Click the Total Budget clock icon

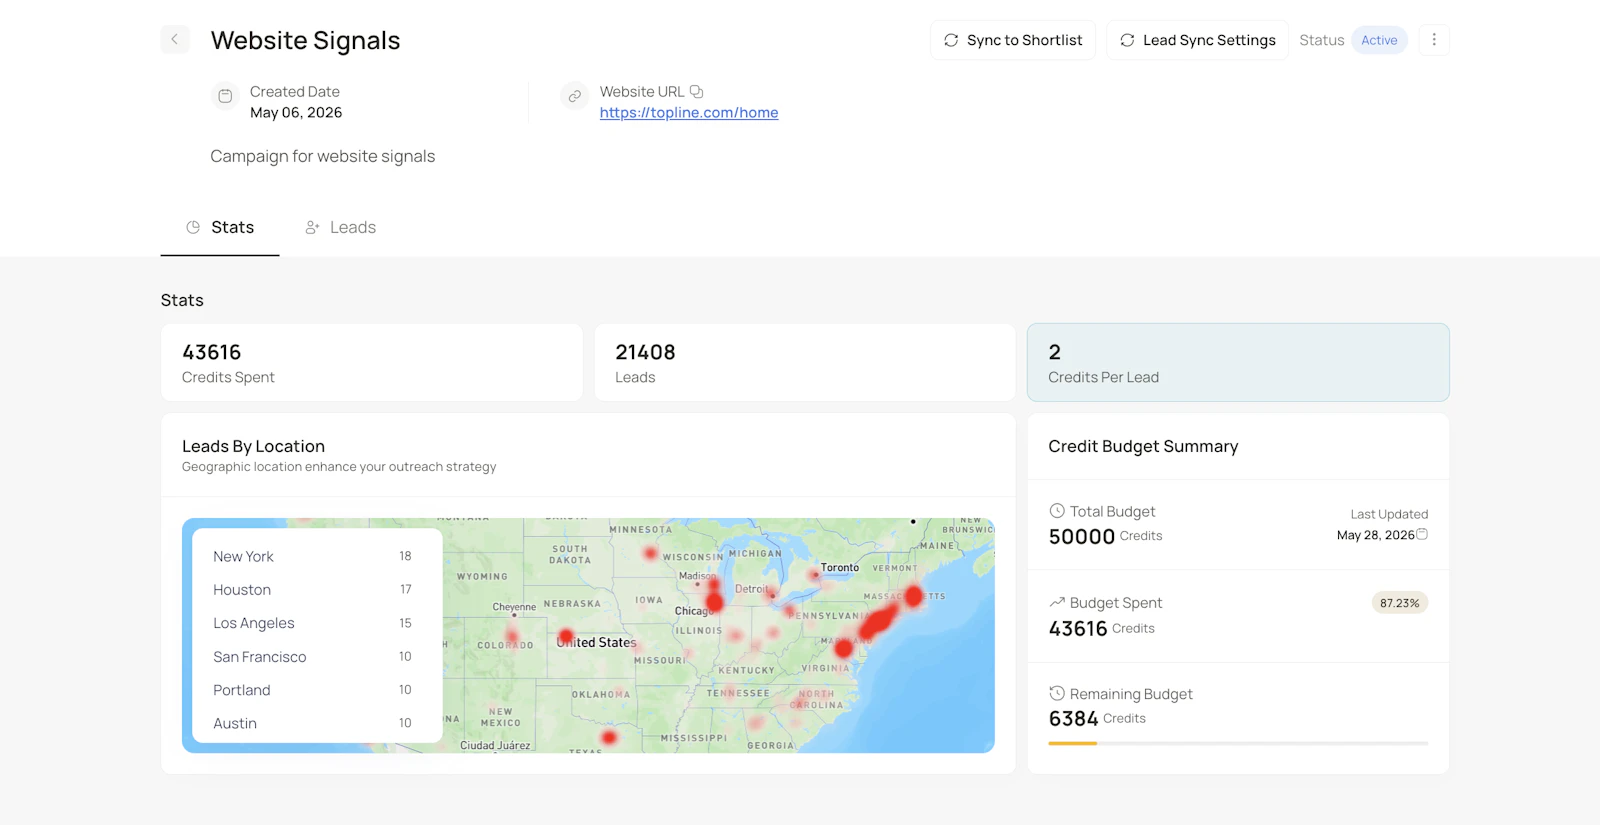coord(1057,511)
